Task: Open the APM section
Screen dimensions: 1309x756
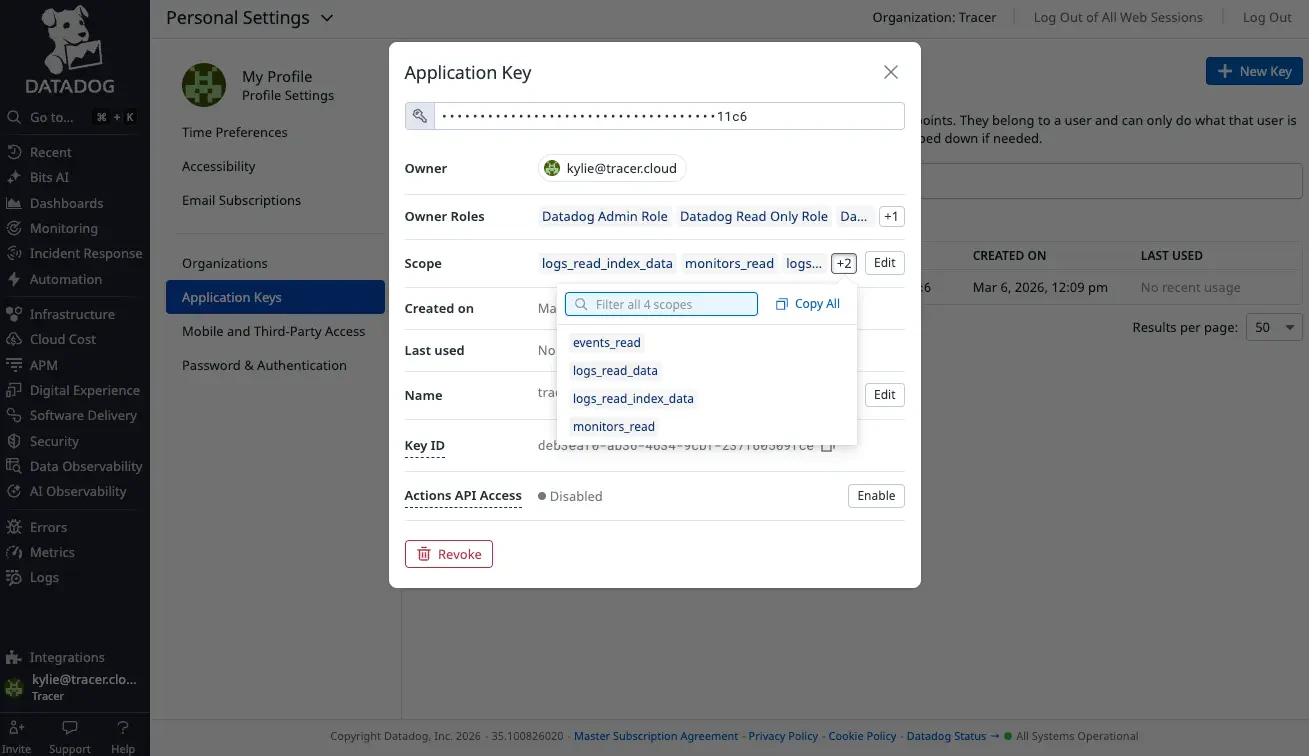Action: point(42,365)
